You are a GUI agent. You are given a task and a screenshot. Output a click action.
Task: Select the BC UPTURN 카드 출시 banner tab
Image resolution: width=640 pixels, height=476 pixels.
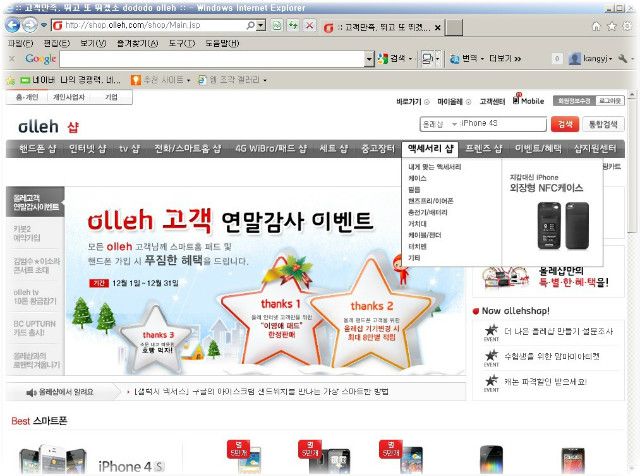[x=35, y=328]
